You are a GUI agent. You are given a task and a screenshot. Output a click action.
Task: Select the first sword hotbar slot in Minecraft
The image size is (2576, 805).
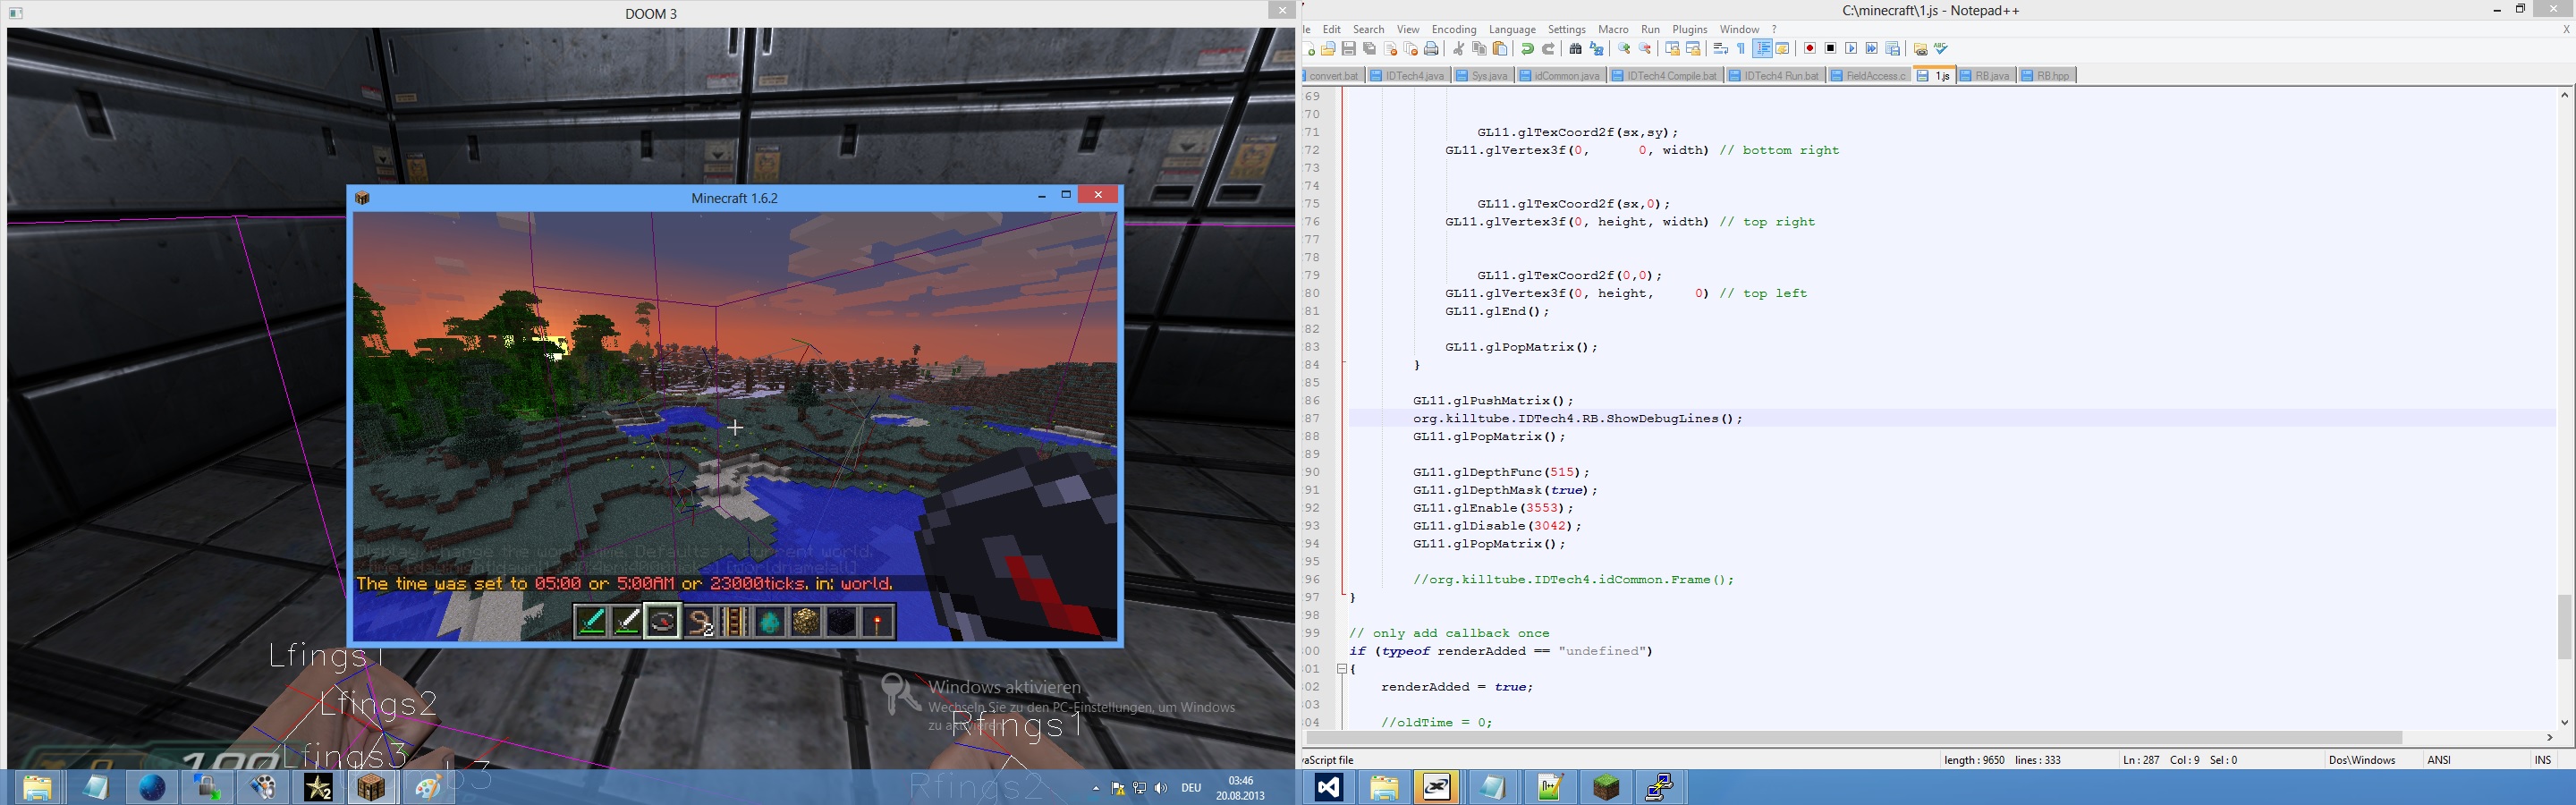click(591, 621)
